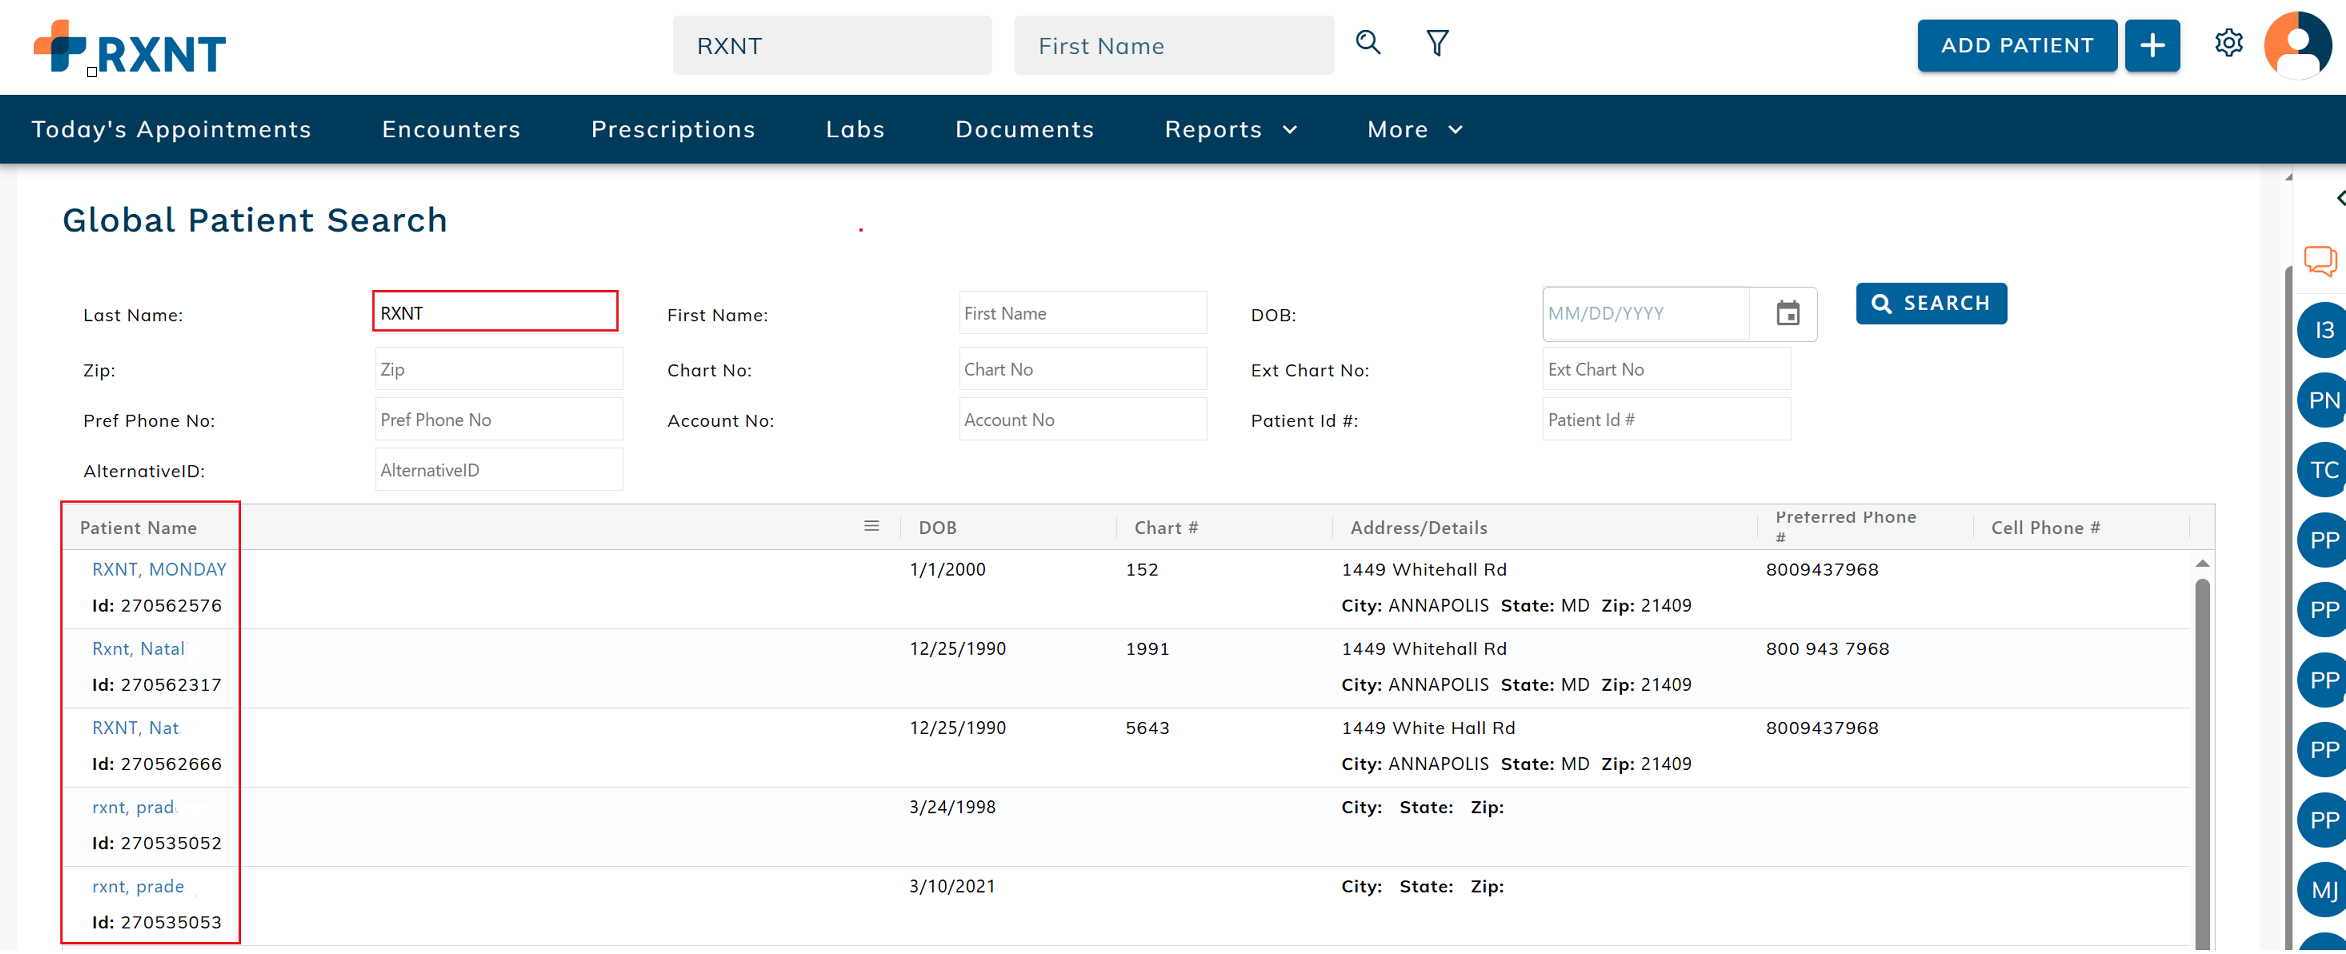Viewport: 2346px width, 954px height.
Task: Click the results table vertical scrollbar
Action: [2202, 760]
